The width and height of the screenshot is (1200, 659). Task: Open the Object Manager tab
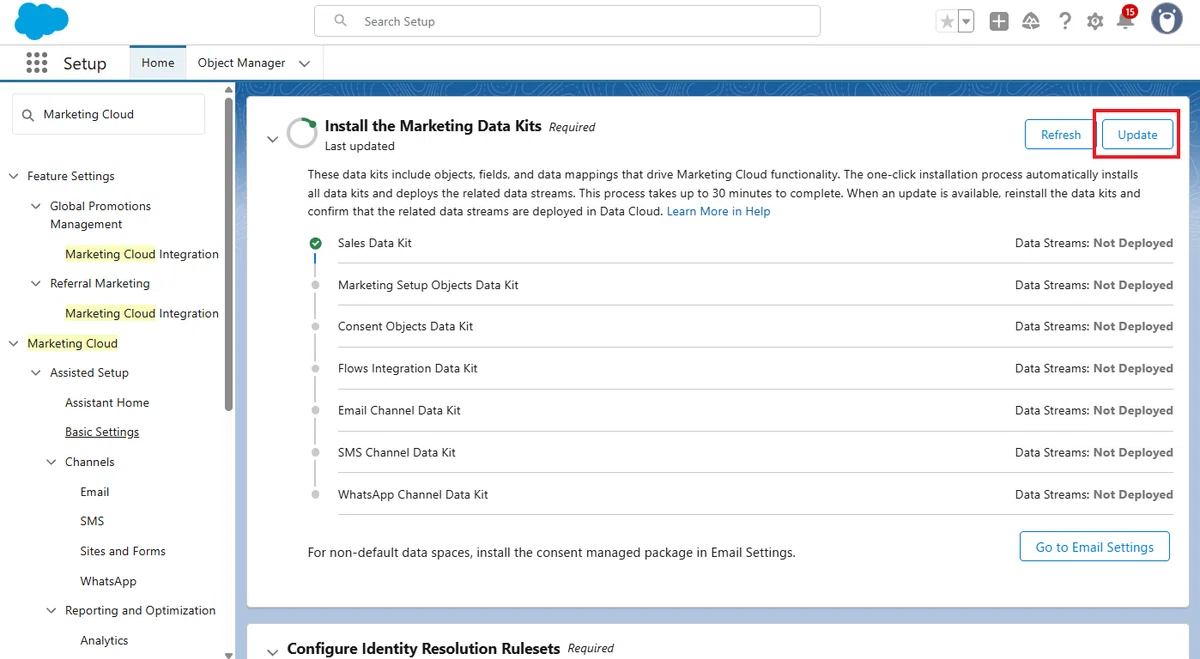tap(241, 63)
